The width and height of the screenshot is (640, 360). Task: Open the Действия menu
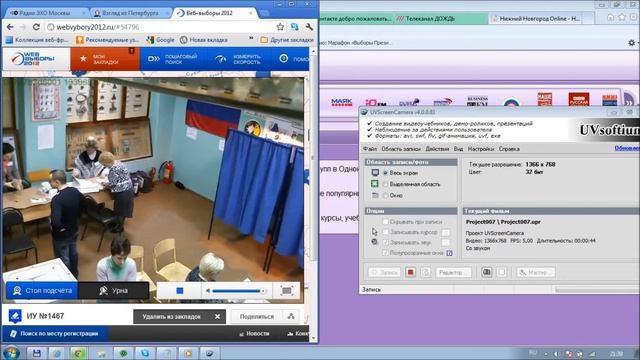click(437, 149)
